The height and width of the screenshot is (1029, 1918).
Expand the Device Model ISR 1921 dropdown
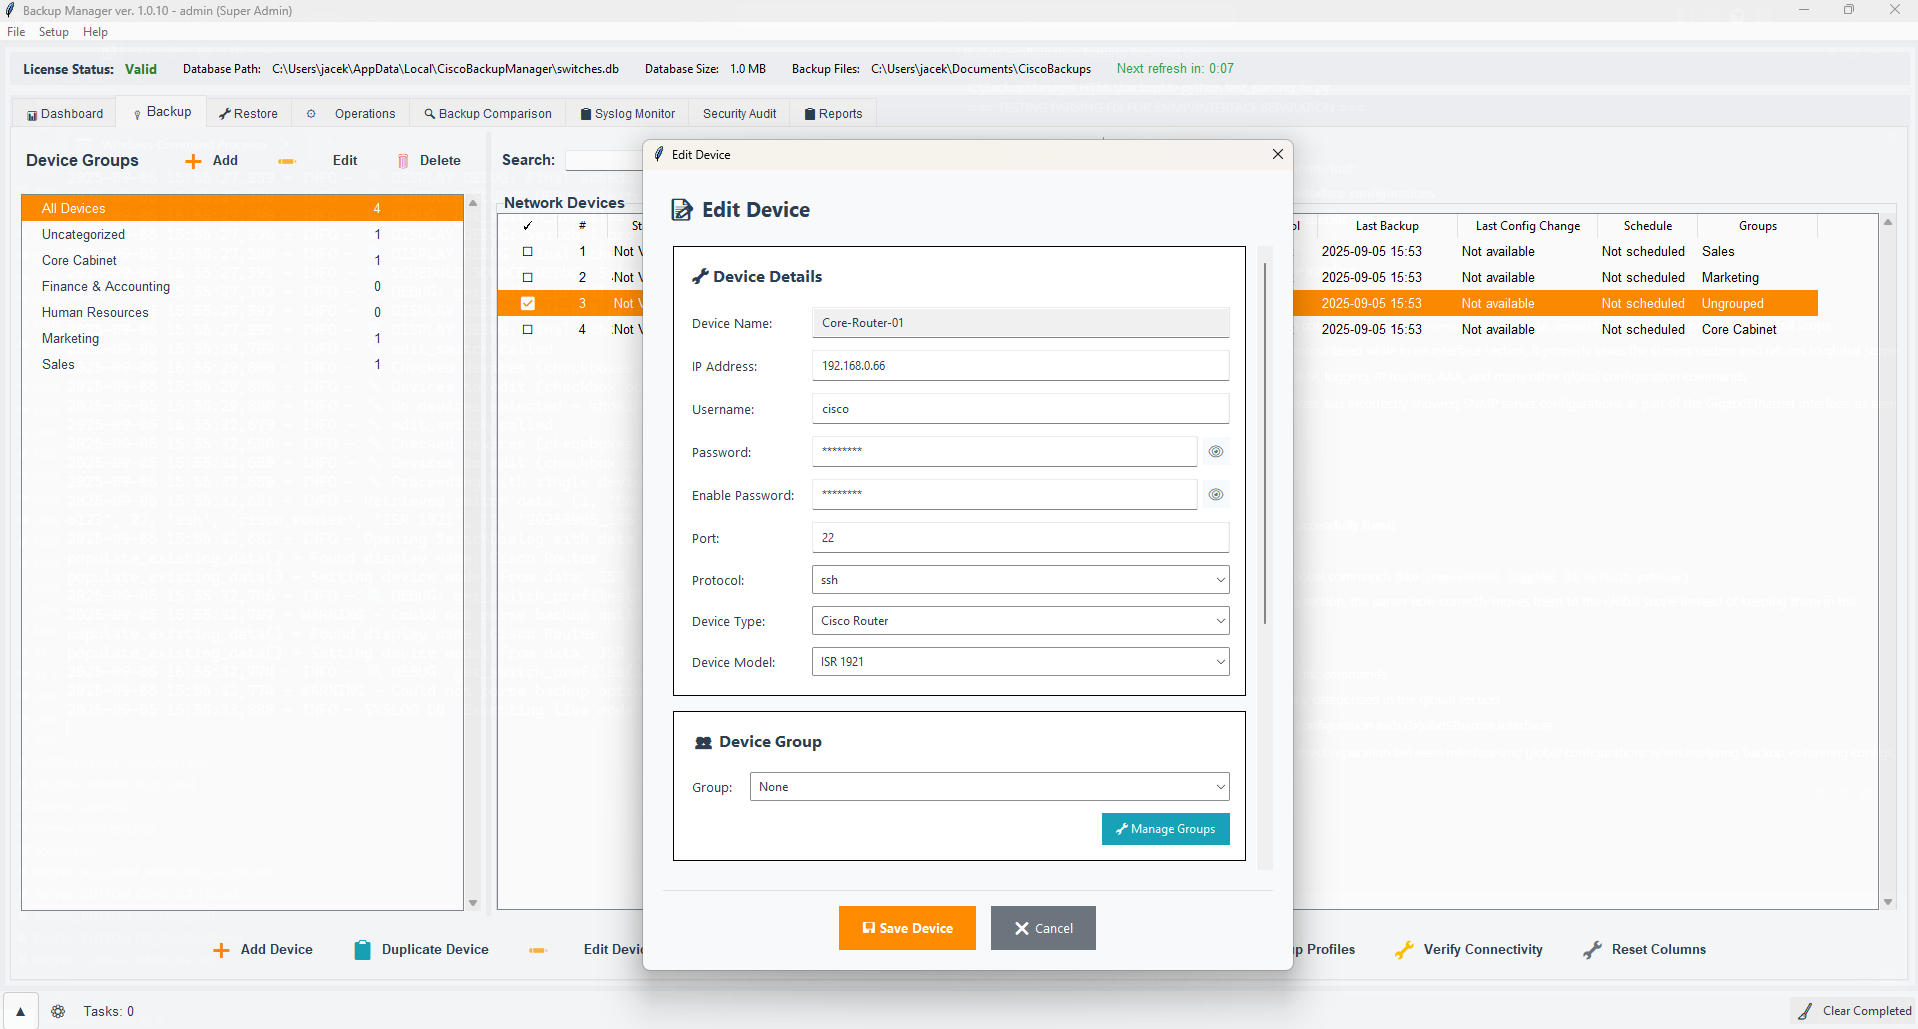(1020, 662)
